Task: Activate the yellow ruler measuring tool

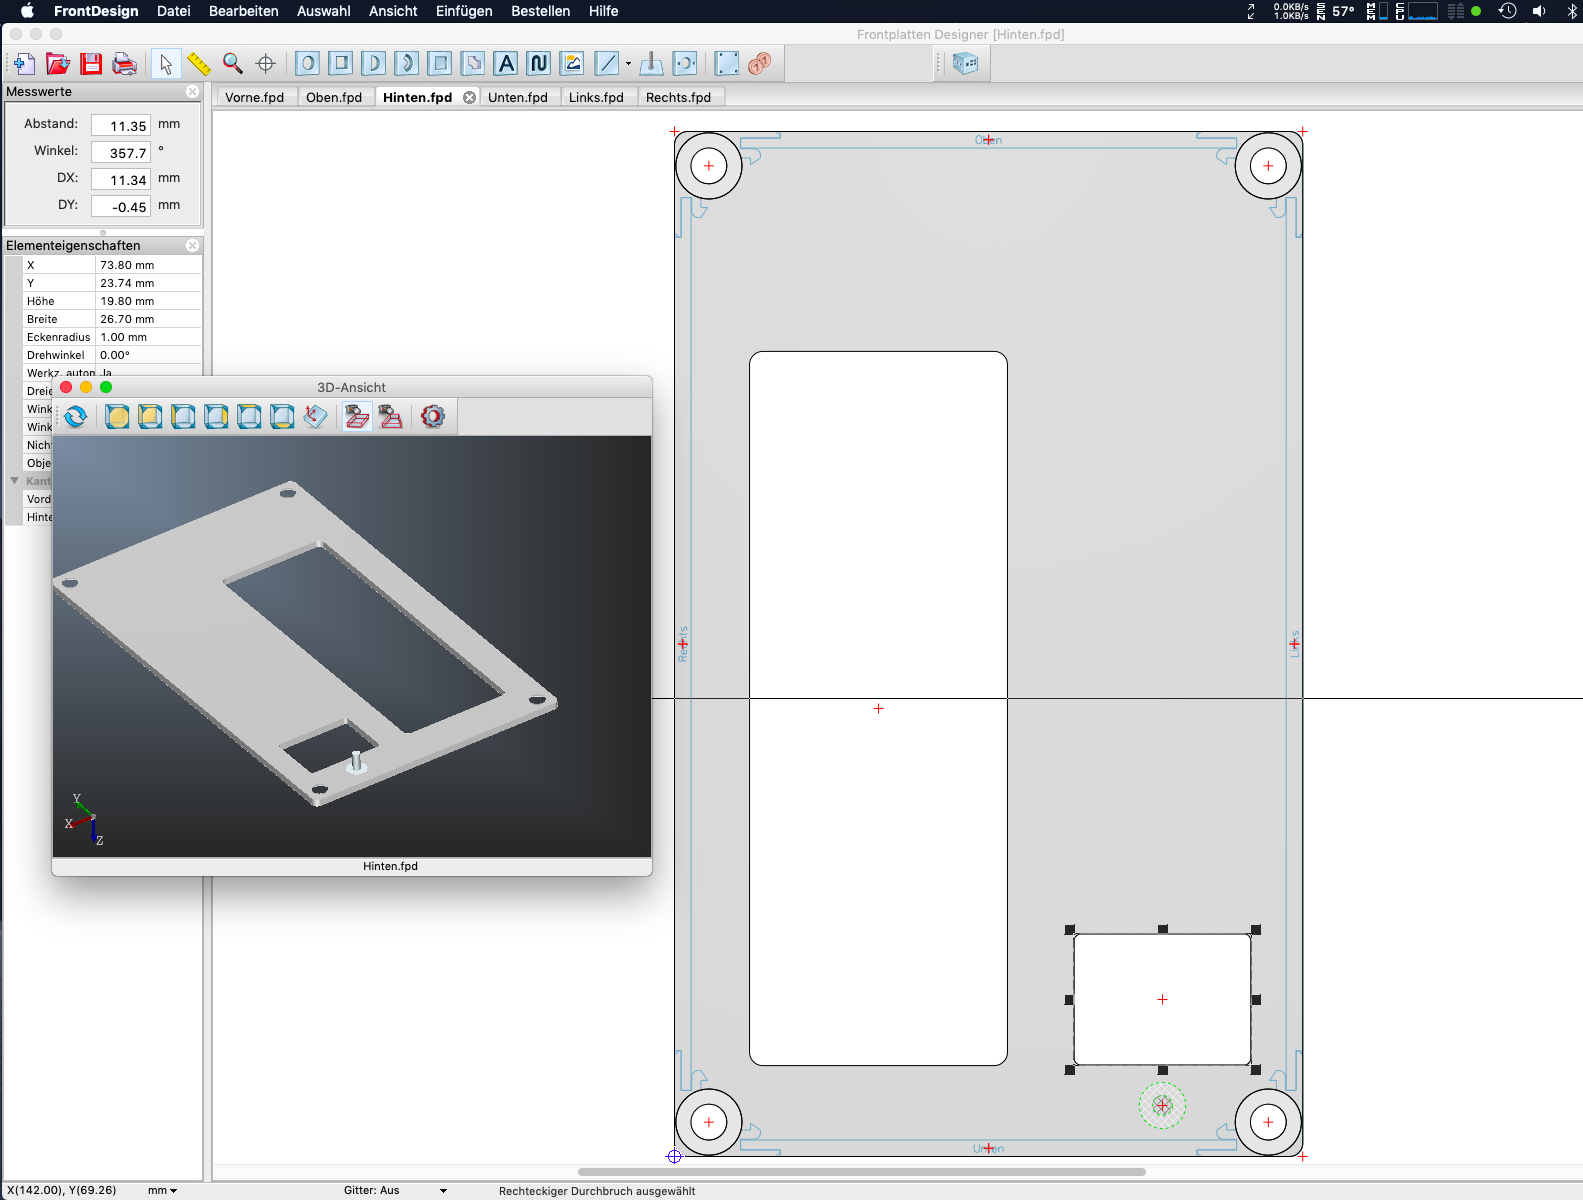Action: 199,64
